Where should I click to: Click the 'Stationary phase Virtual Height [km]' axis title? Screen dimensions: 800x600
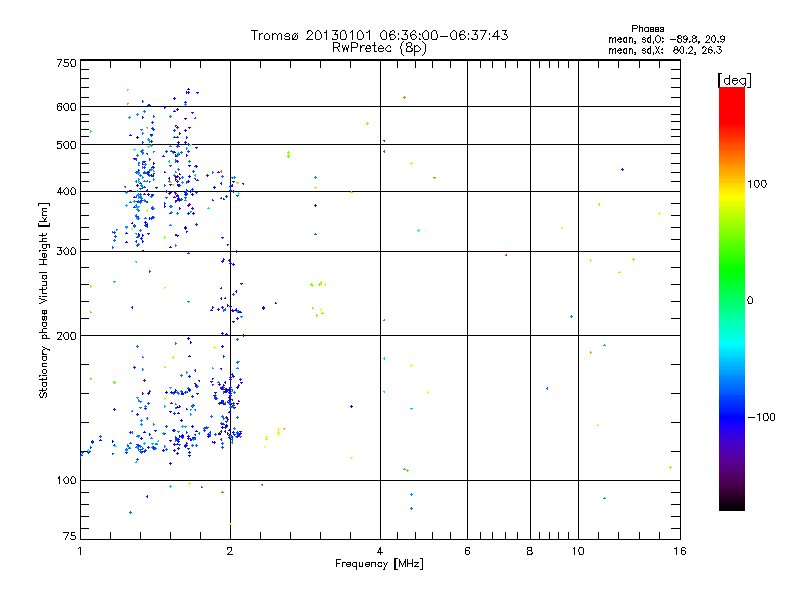[43, 300]
